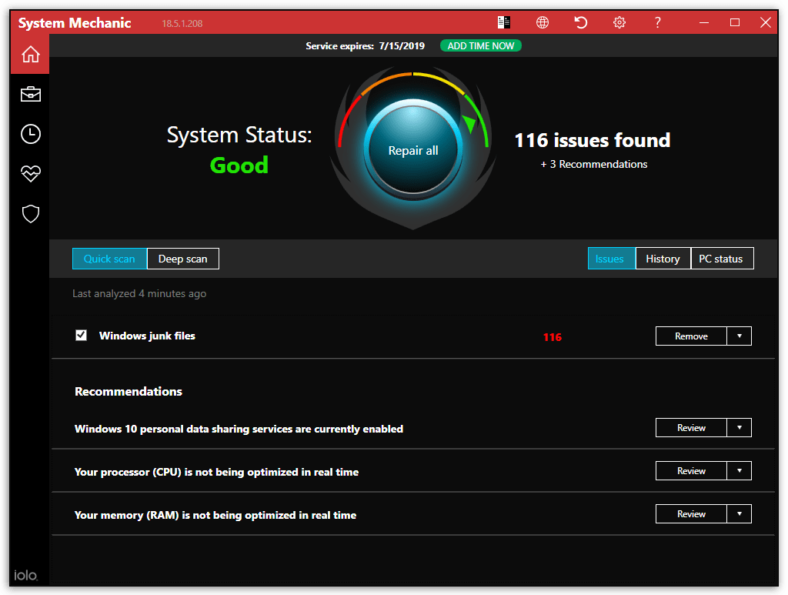The width and height of the screenshot is (788, 595).
Task: Expand Review dropdown for memory (RAM) row
Action: click(x=739, y=514)
